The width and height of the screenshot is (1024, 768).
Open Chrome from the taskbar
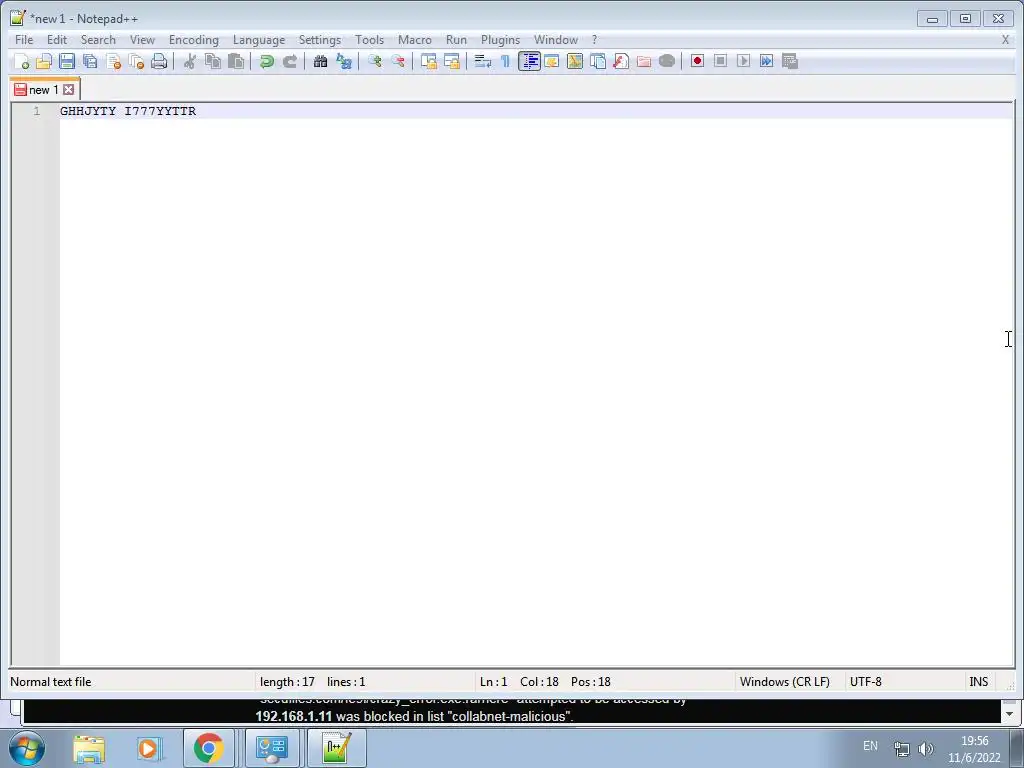208,748
